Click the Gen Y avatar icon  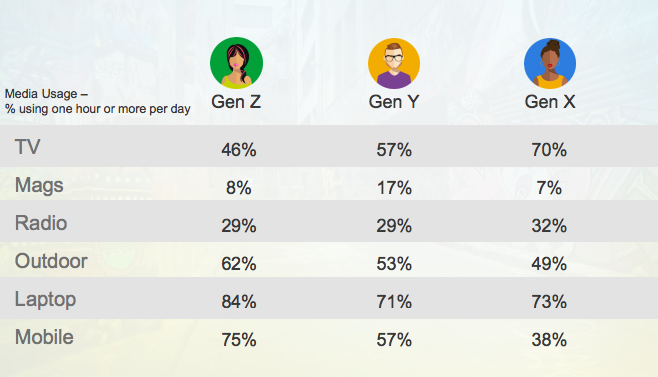(x=394, y=63)
